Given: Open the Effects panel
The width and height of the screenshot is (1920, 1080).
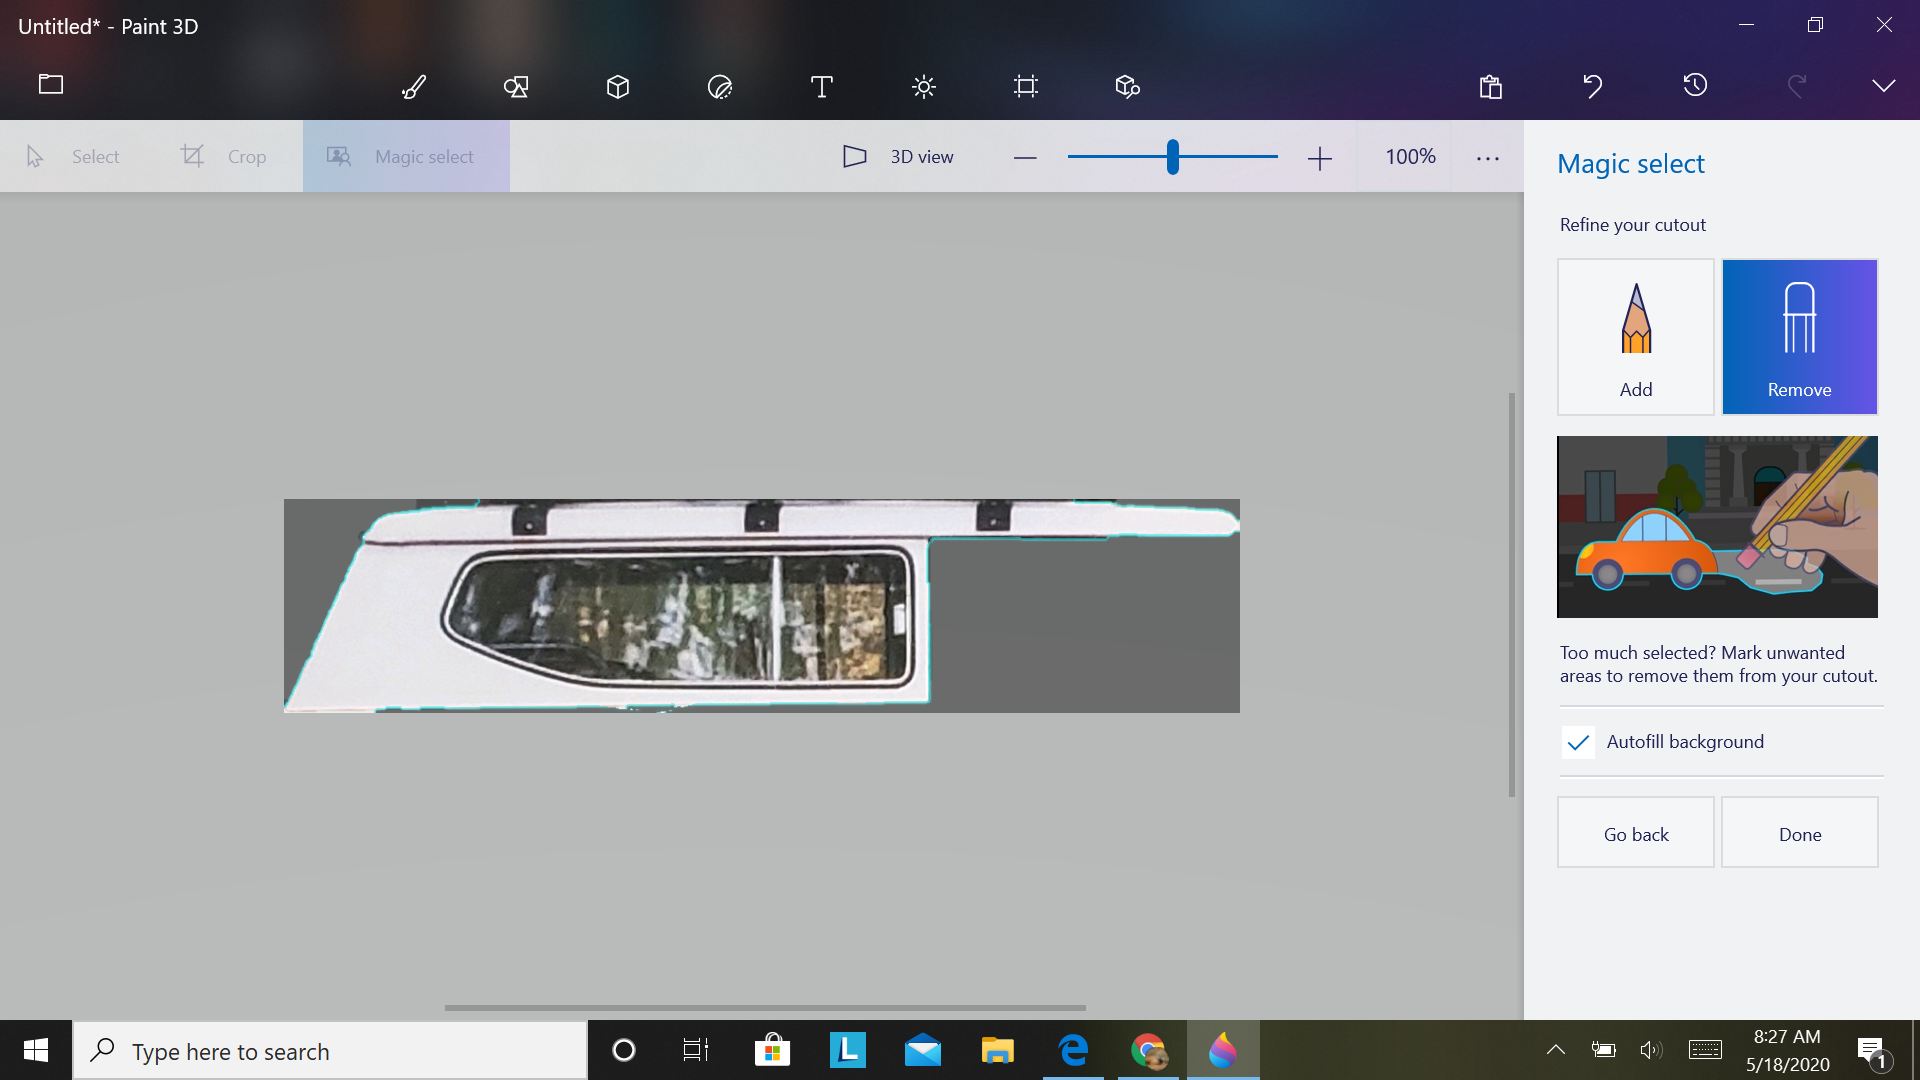Looking at the screenshot, I should [923, 87].
